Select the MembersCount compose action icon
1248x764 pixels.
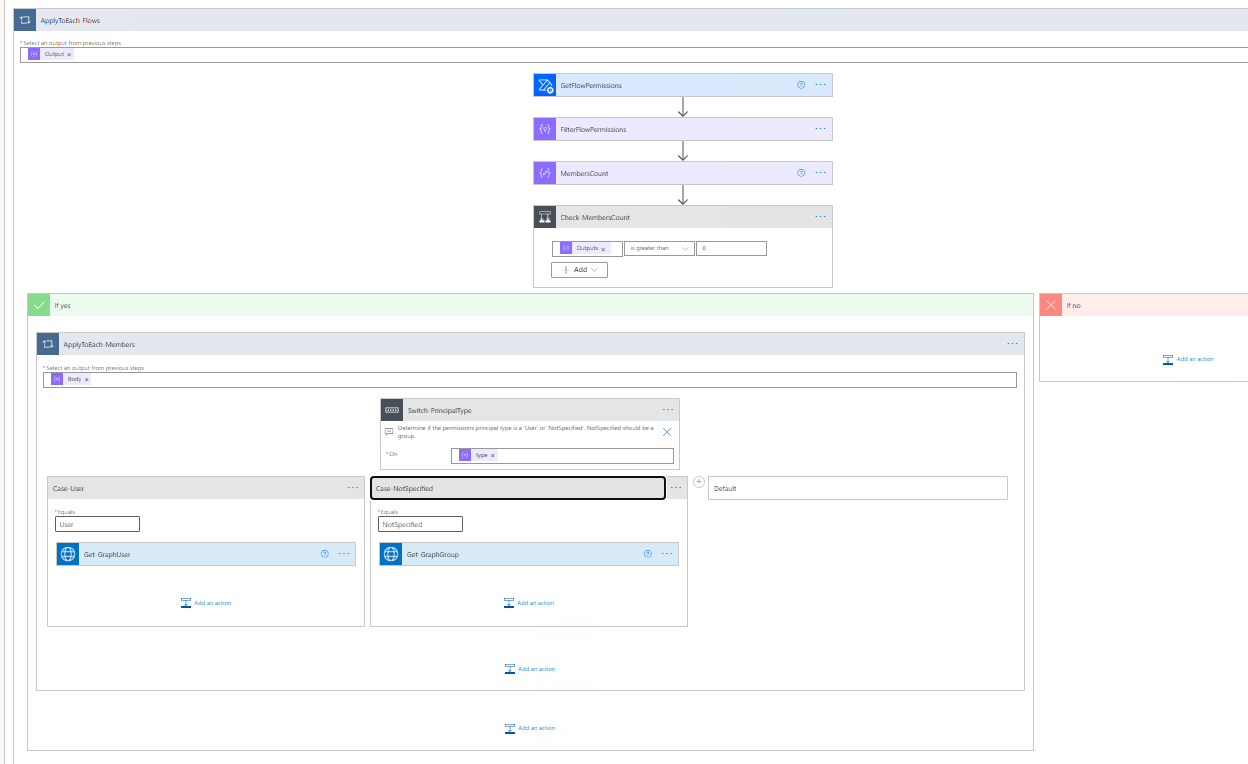pos(544,173)
